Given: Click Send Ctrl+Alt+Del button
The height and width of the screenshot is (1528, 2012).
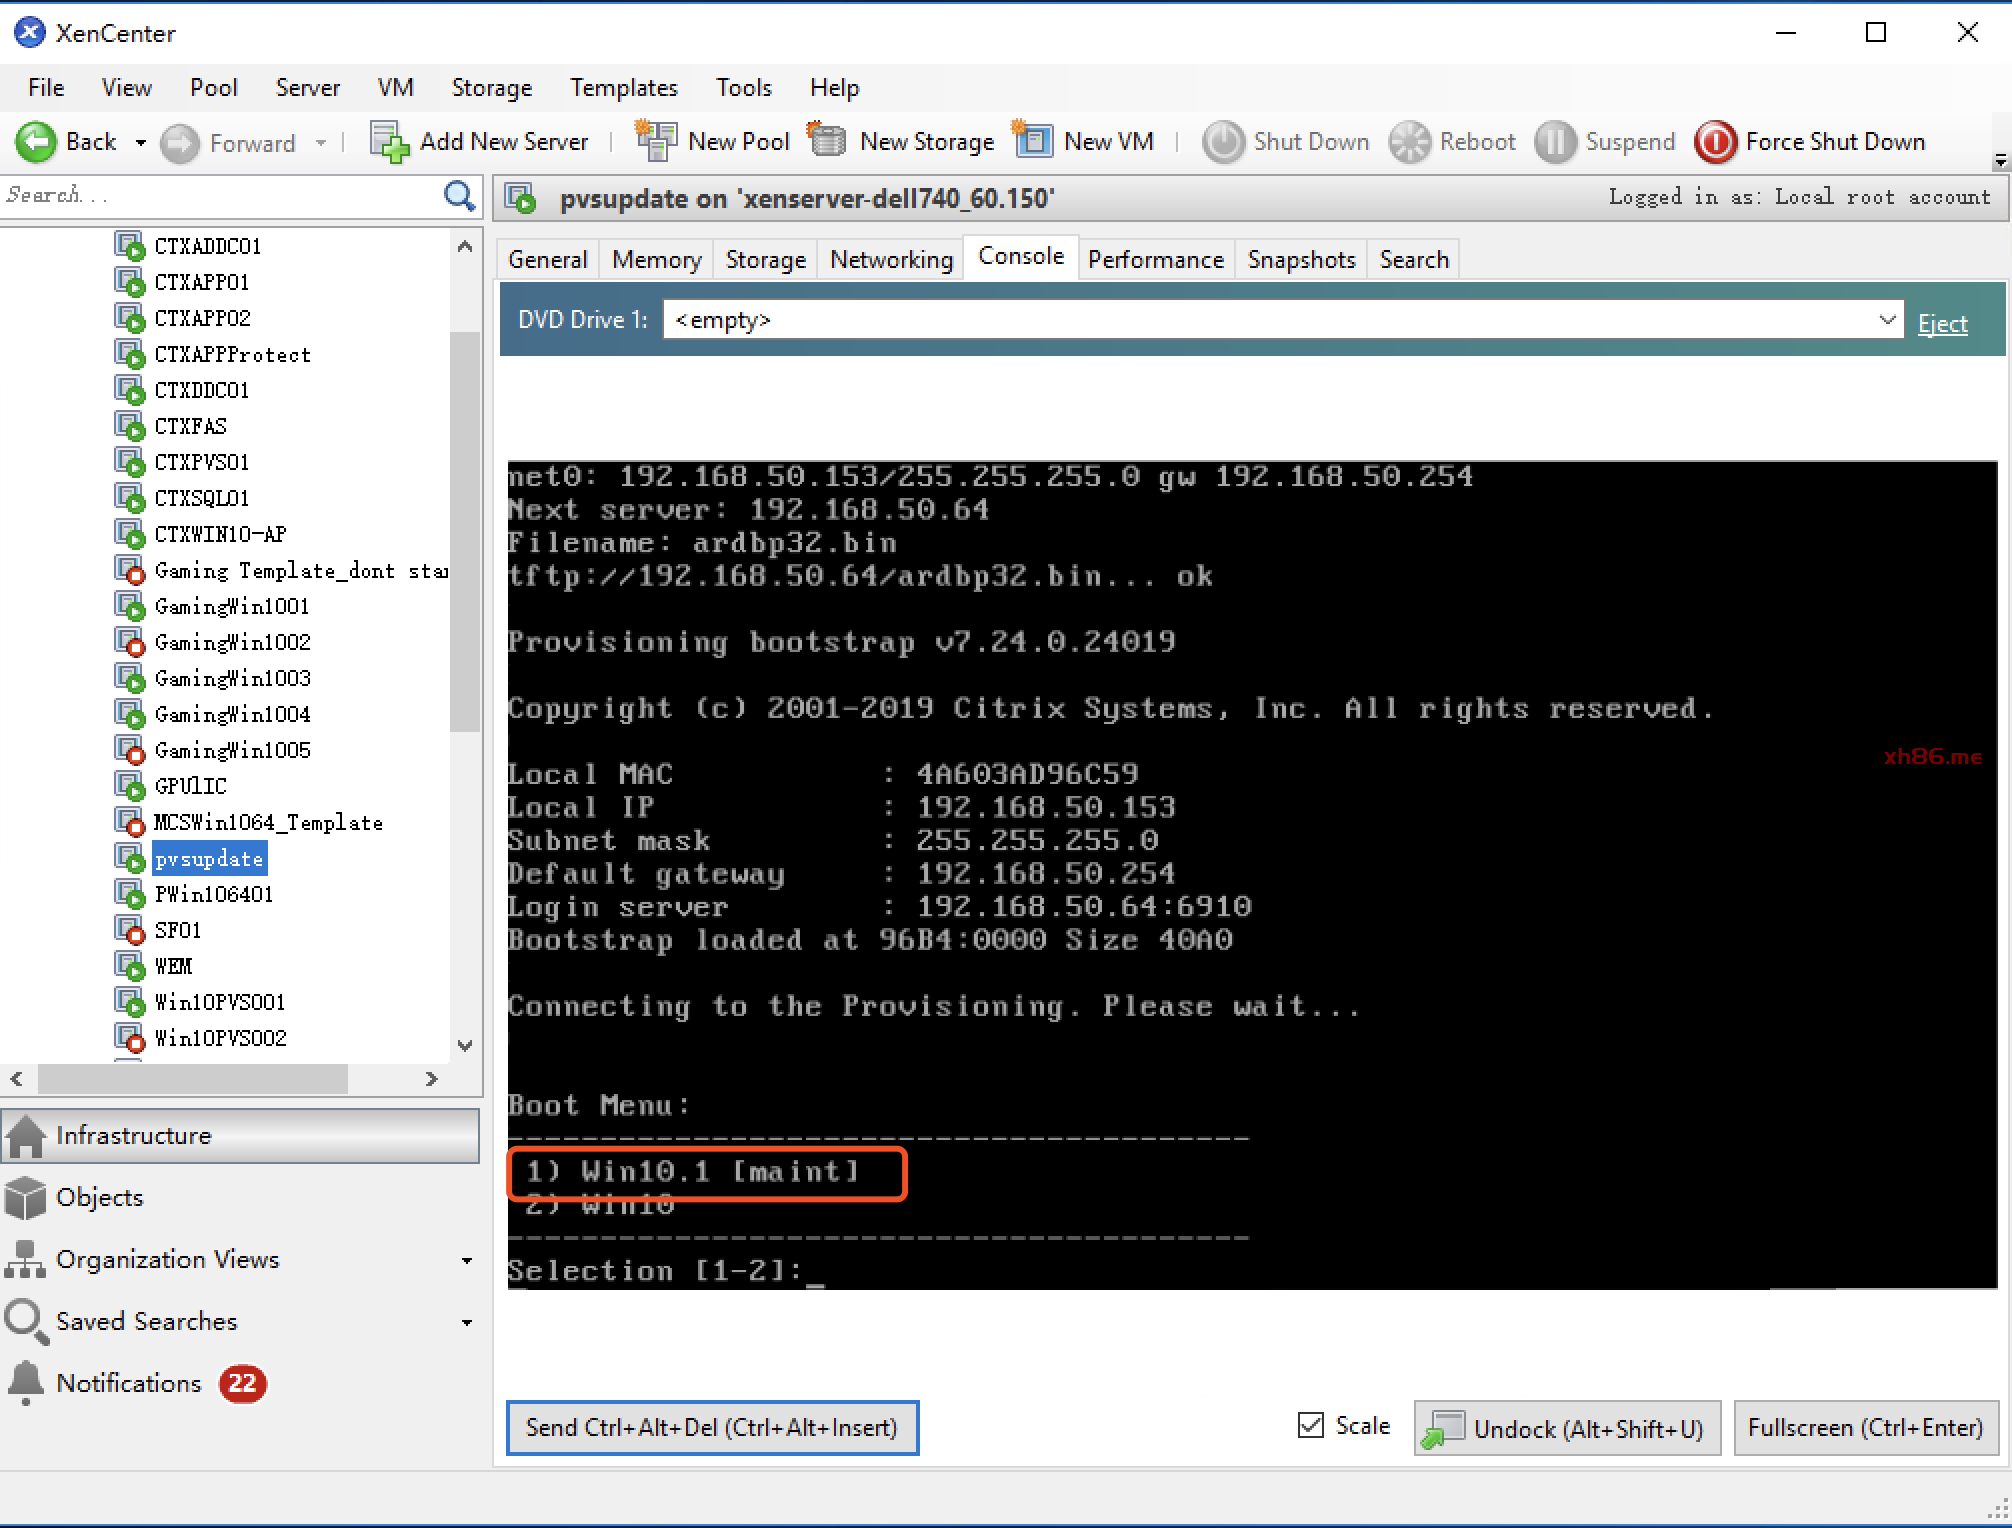Looking at the screenshot, I should (712, 1427).
